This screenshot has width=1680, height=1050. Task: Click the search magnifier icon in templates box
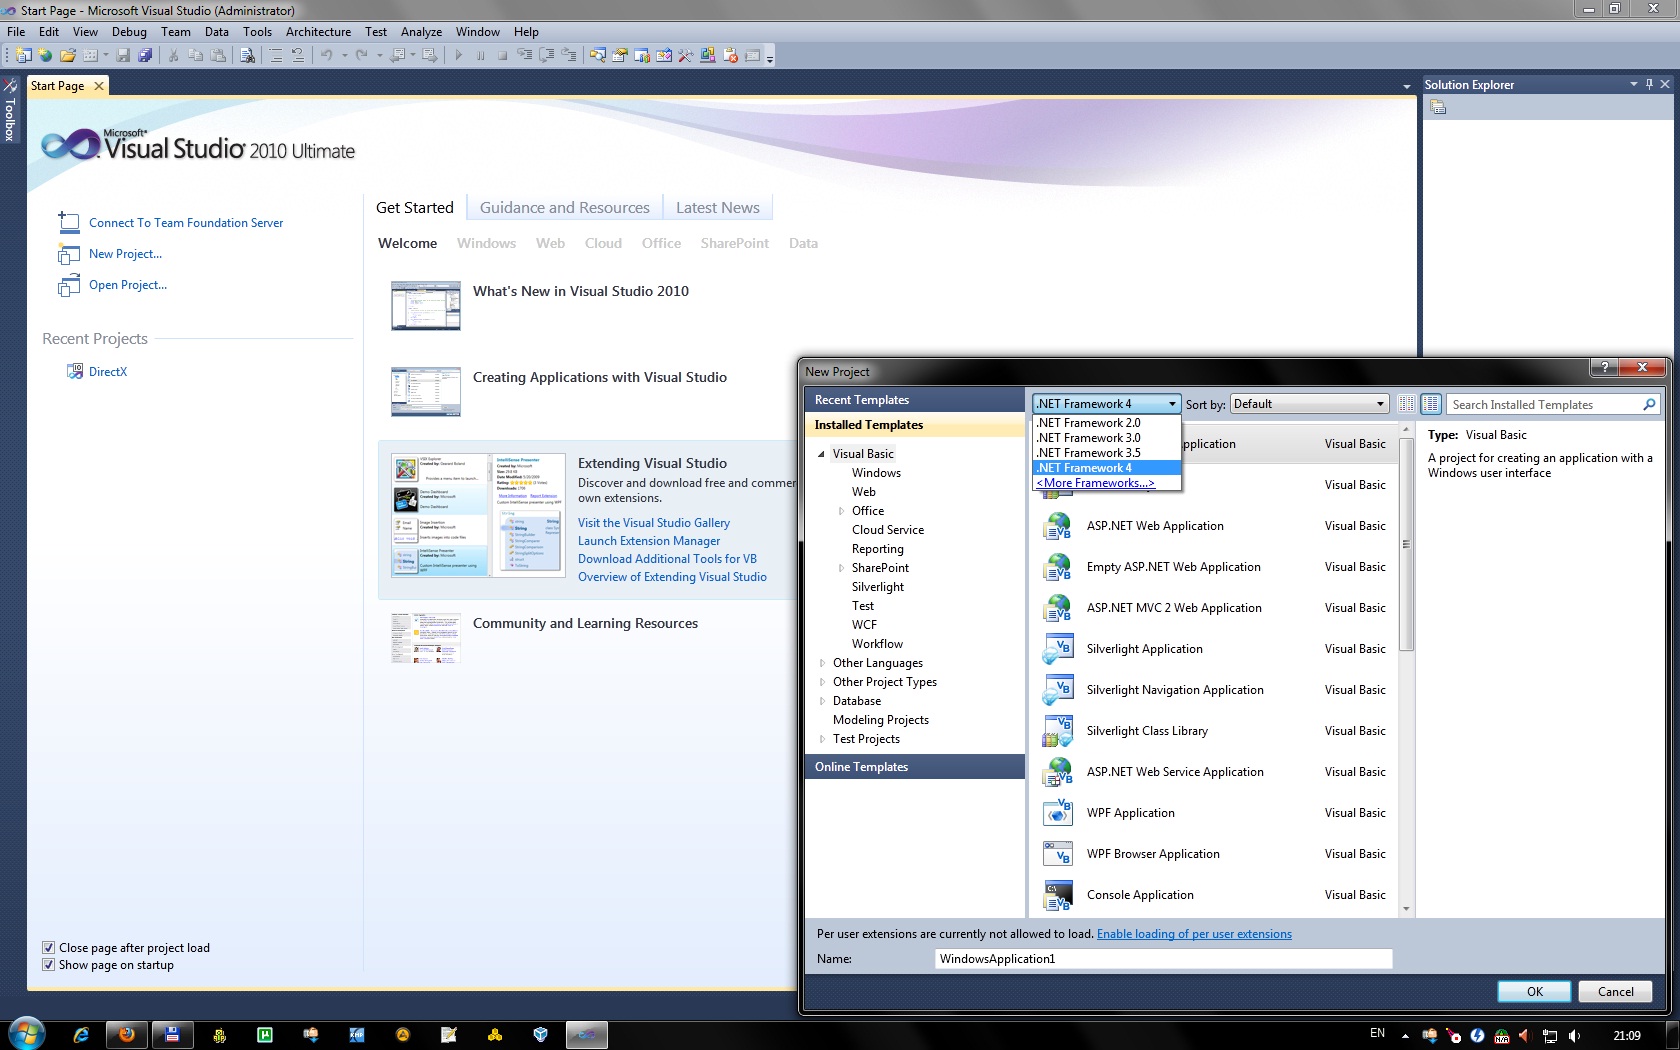point(1649,404)
